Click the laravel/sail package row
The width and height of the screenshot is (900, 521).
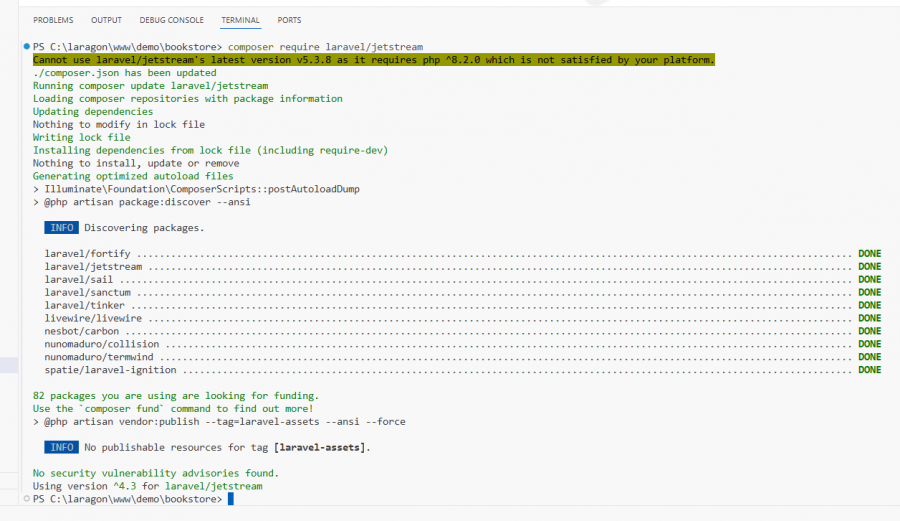click(463, 279)
